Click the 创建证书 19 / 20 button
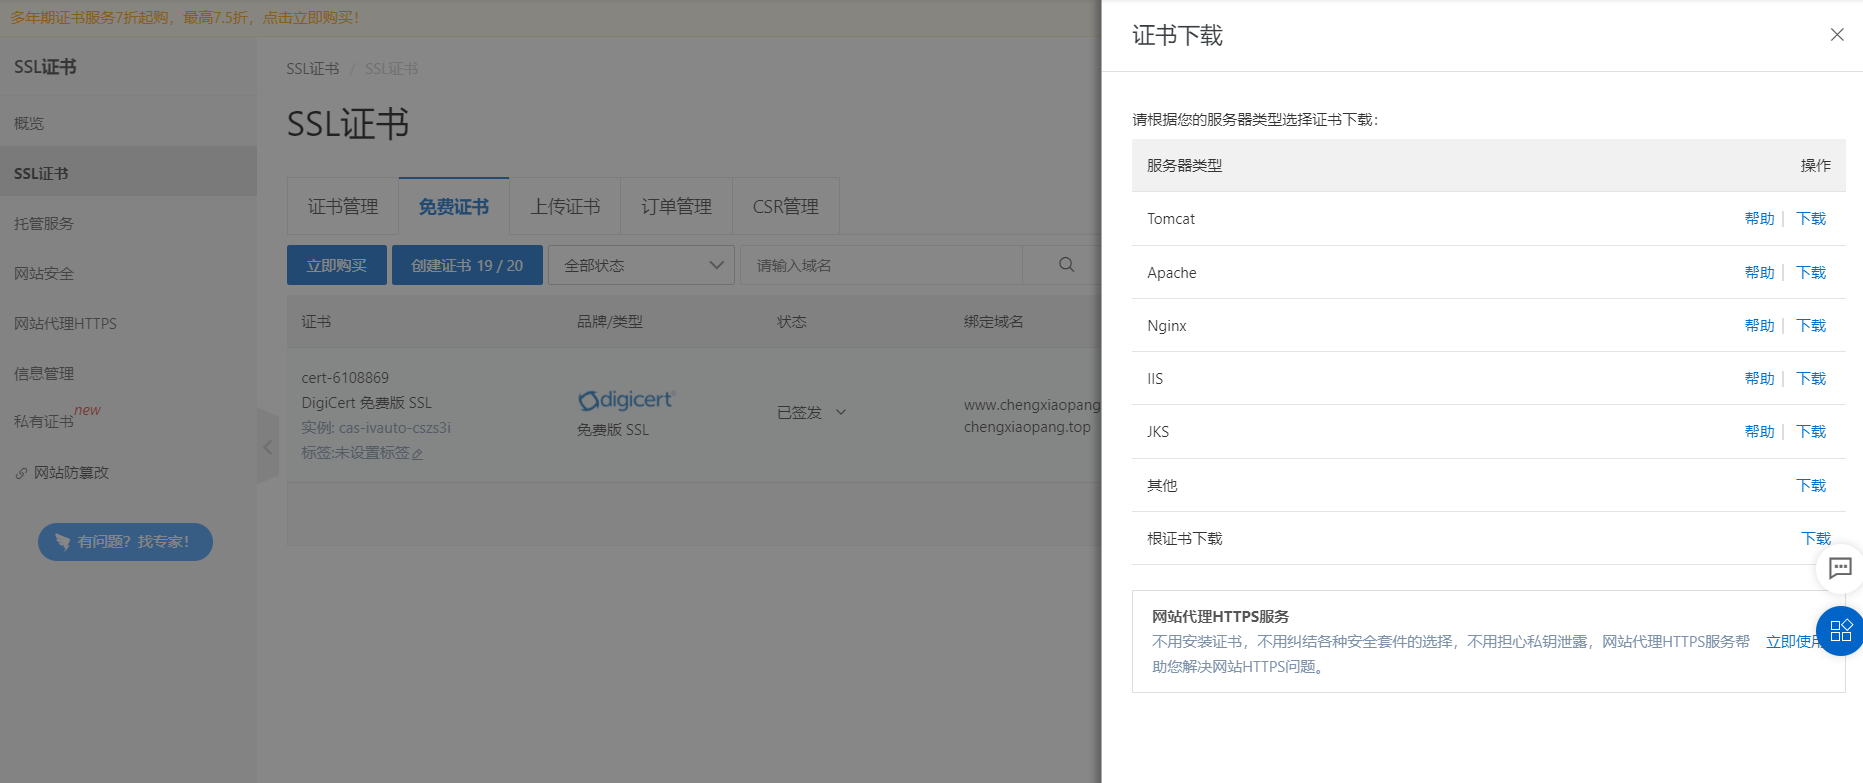Image resolution: width=1863 pixels, height=783 pixels. 467,265
